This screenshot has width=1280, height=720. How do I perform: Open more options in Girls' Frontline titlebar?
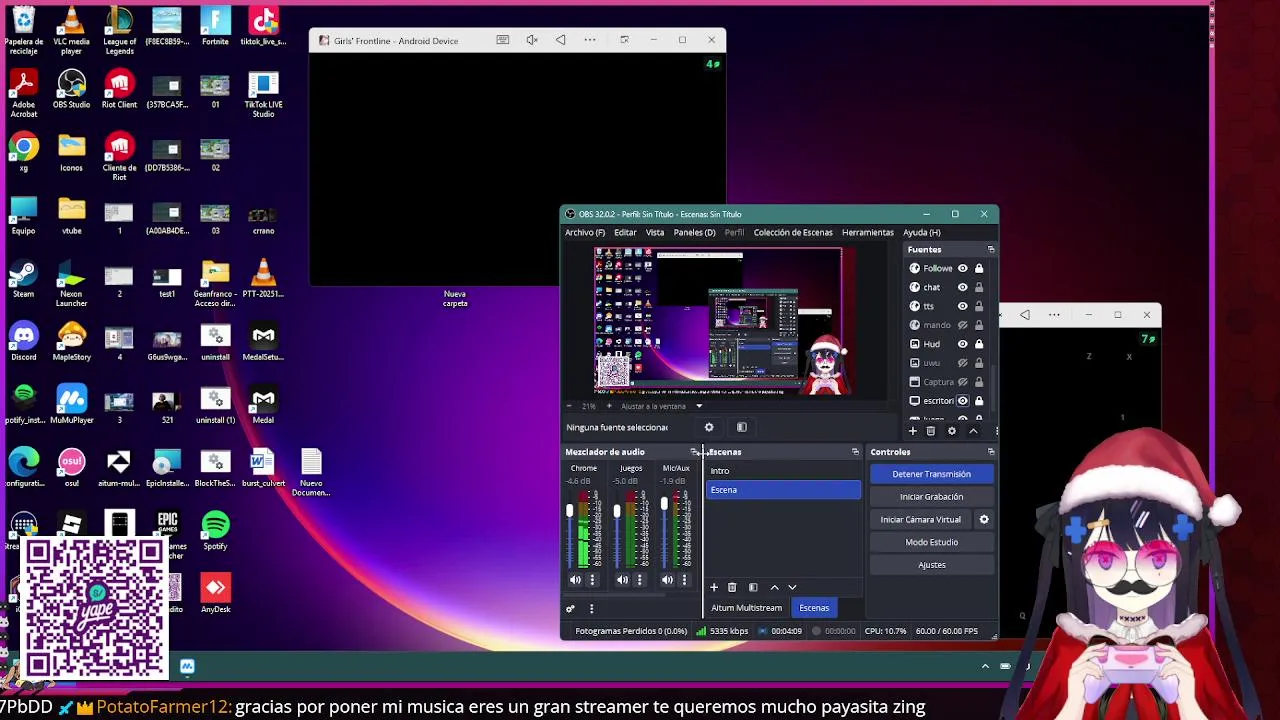(x=590, y=41)
